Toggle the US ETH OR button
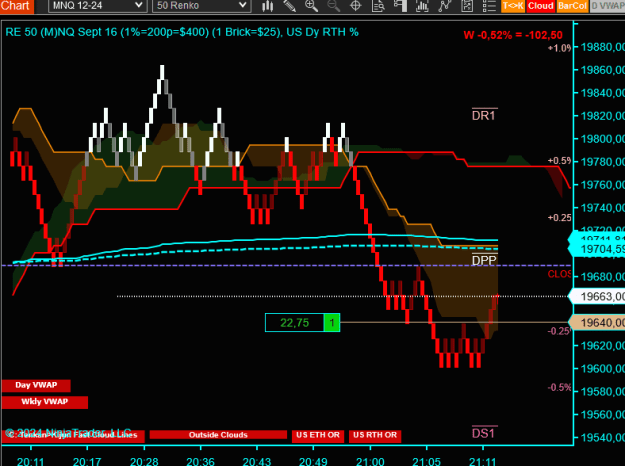The height and width of the screenshot is (466, 625). pyautogui.click(x=318, y=435)
